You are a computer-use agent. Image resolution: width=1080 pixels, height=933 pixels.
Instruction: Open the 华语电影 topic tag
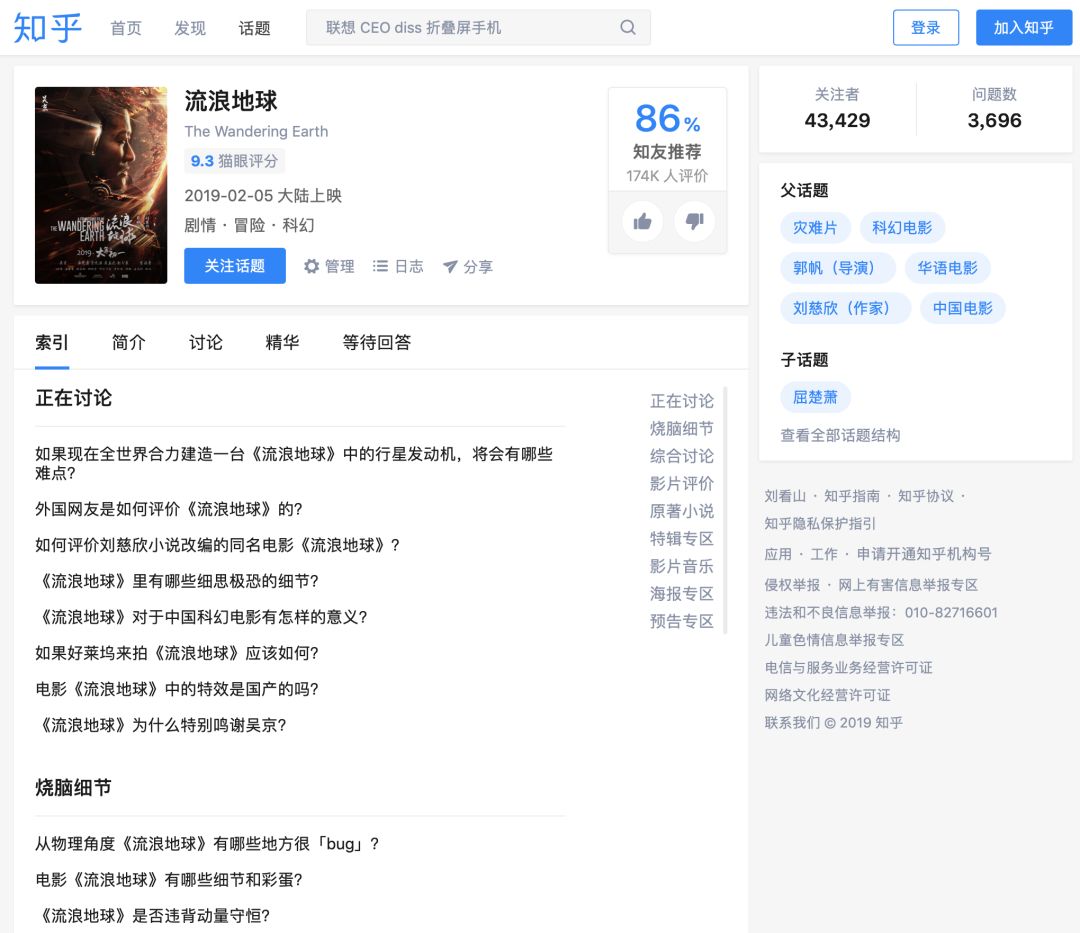(x=948, y=268)
